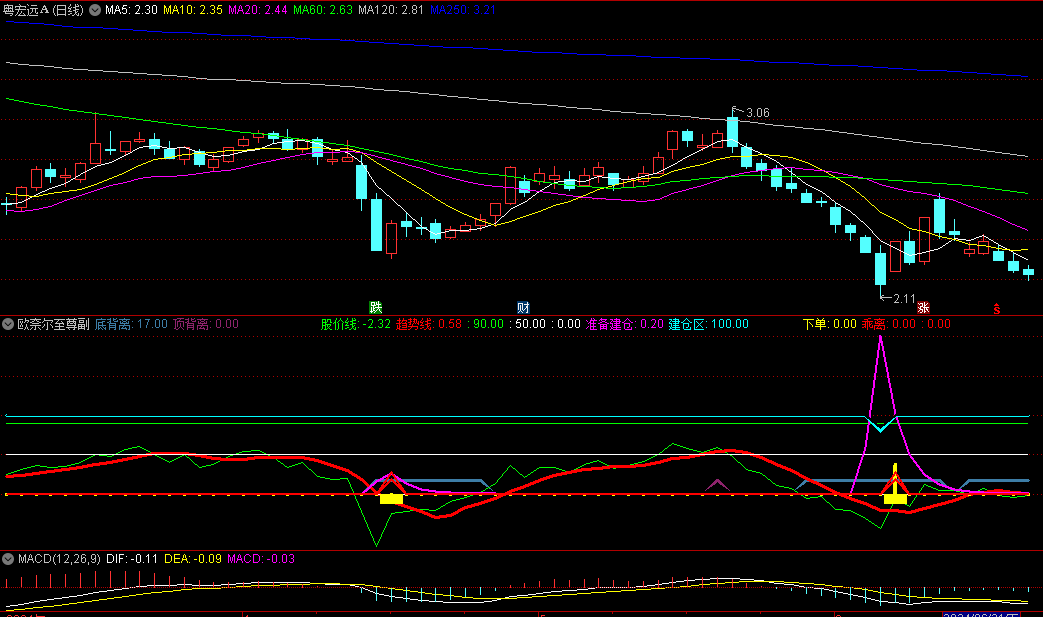Click the 底背离: 17.00 value
The width and height of the screenshot is (1043, 617).
(131, 324)
